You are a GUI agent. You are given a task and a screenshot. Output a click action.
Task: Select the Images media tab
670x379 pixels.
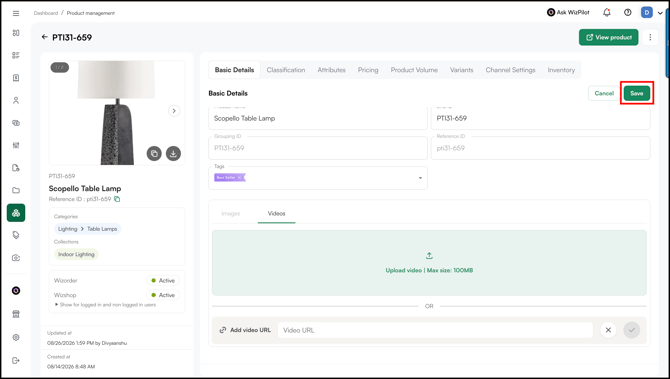pyautogui.click(x=231, y=213)
